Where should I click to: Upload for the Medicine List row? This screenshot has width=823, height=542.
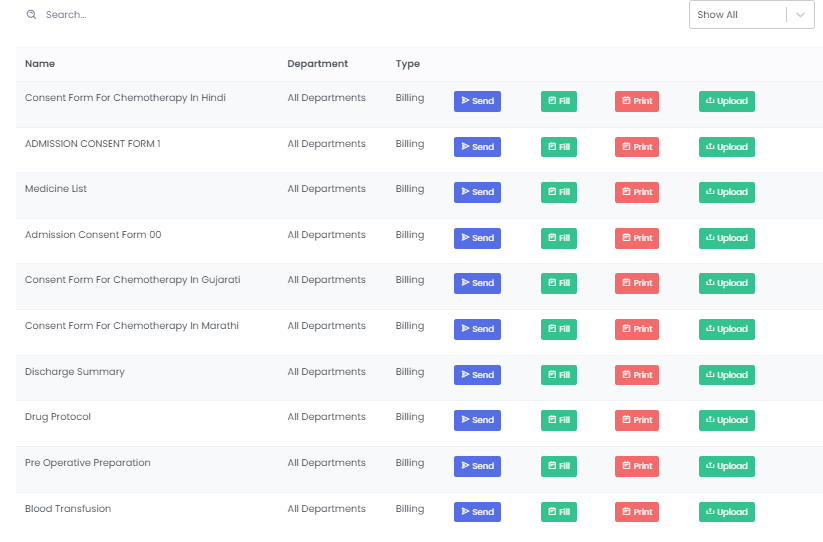(x=726, y=192)
